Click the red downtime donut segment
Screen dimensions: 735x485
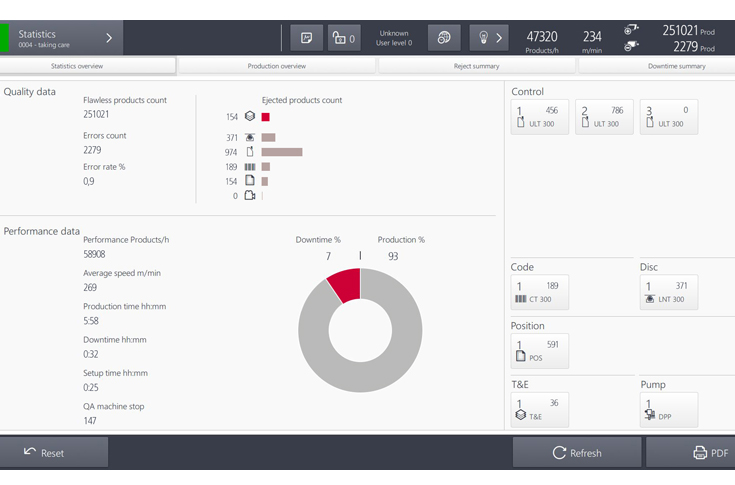coord(345,284)
